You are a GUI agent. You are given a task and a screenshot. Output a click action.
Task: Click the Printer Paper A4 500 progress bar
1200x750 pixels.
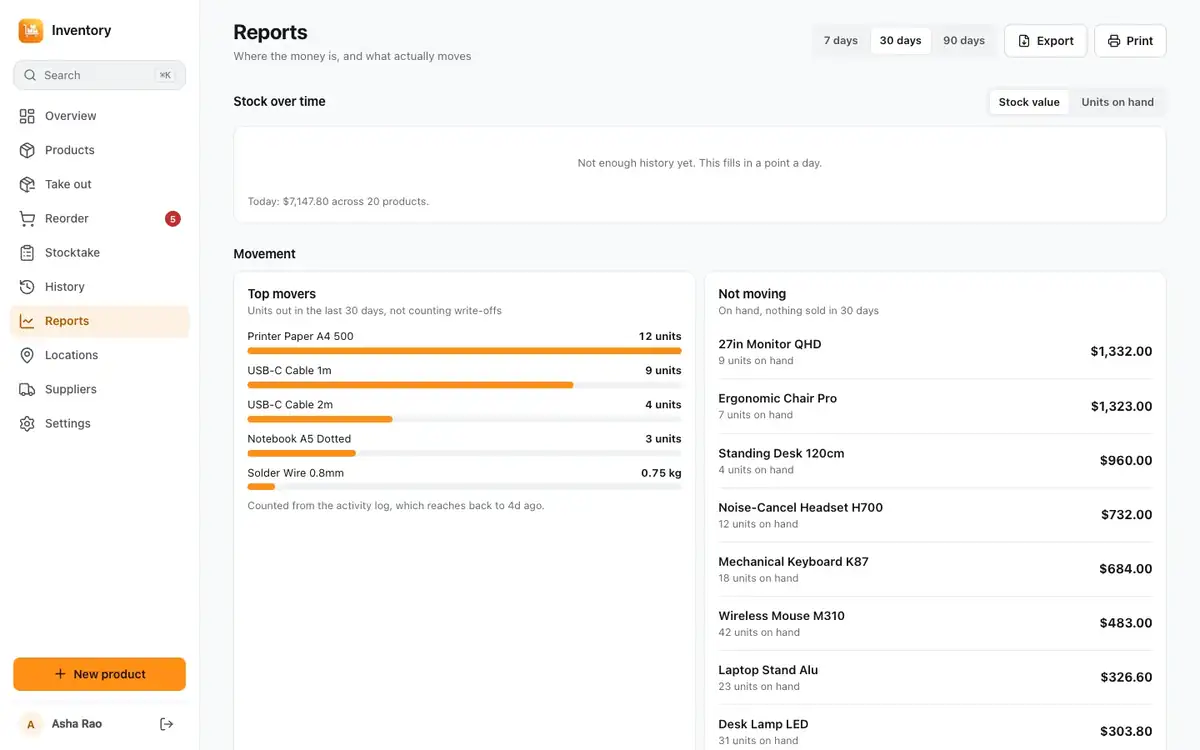465,351
